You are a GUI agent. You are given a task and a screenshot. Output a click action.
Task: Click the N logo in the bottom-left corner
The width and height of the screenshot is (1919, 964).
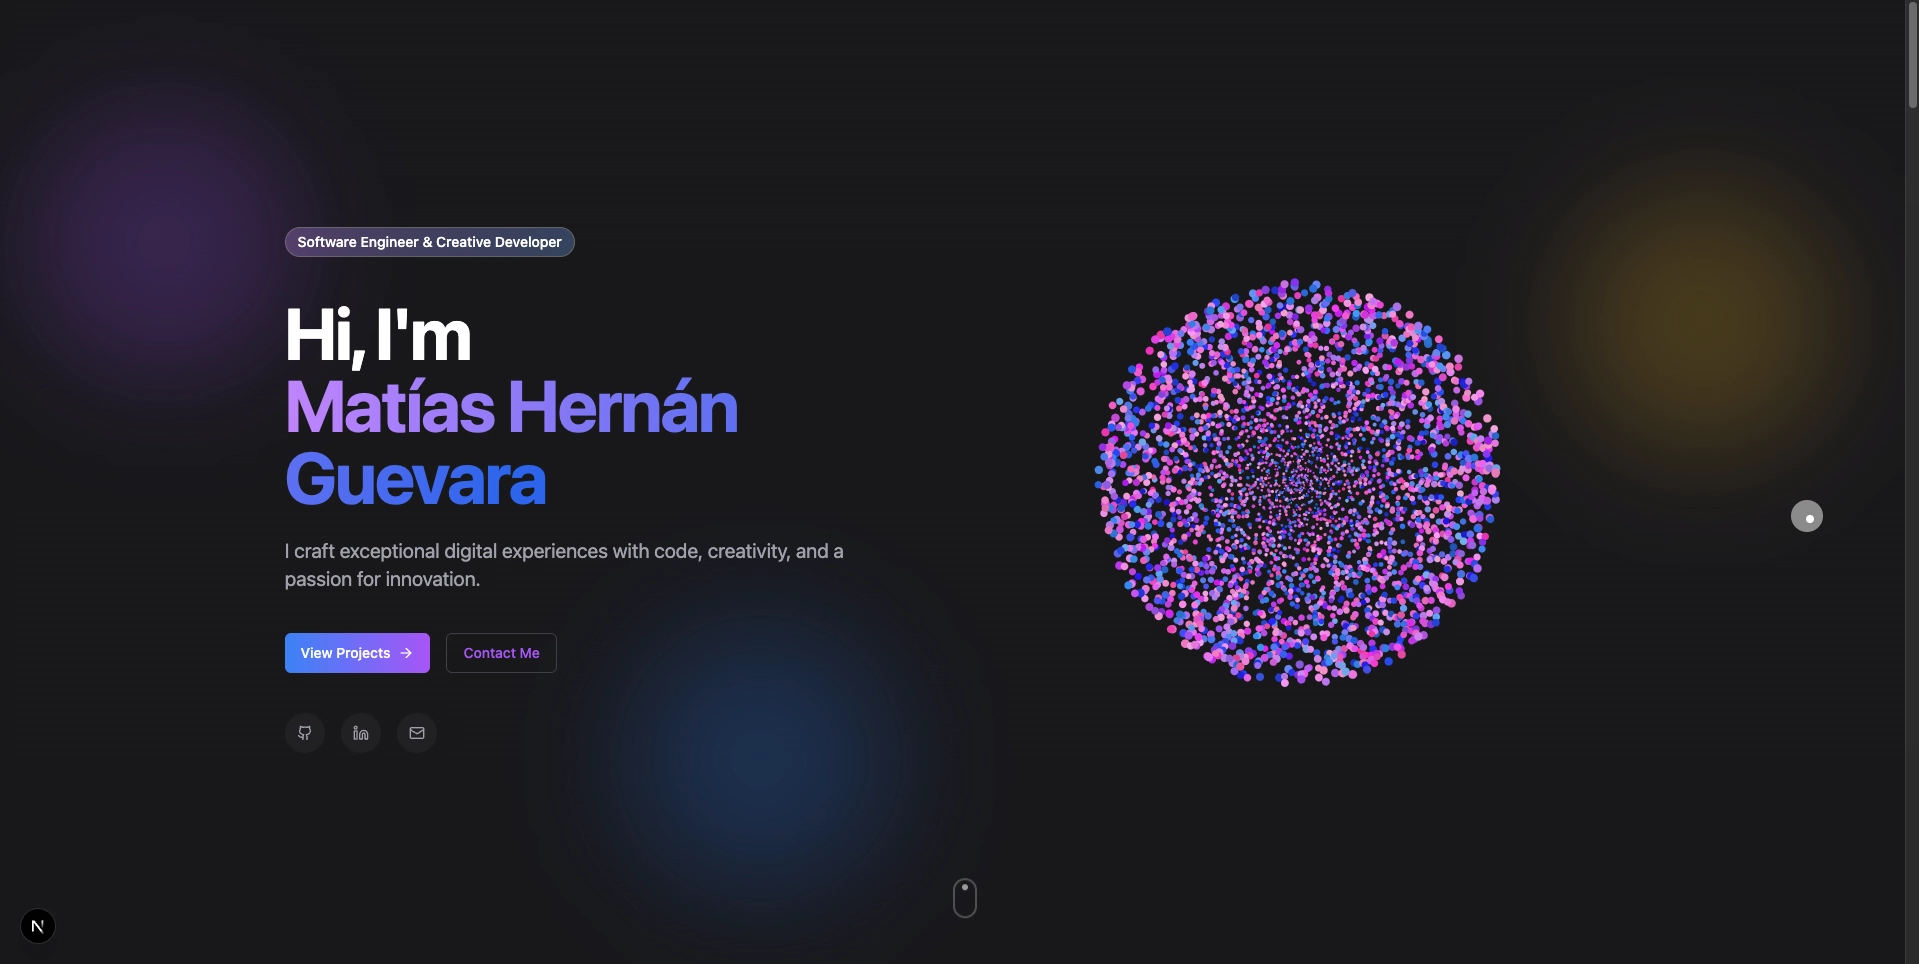[38, 925]
